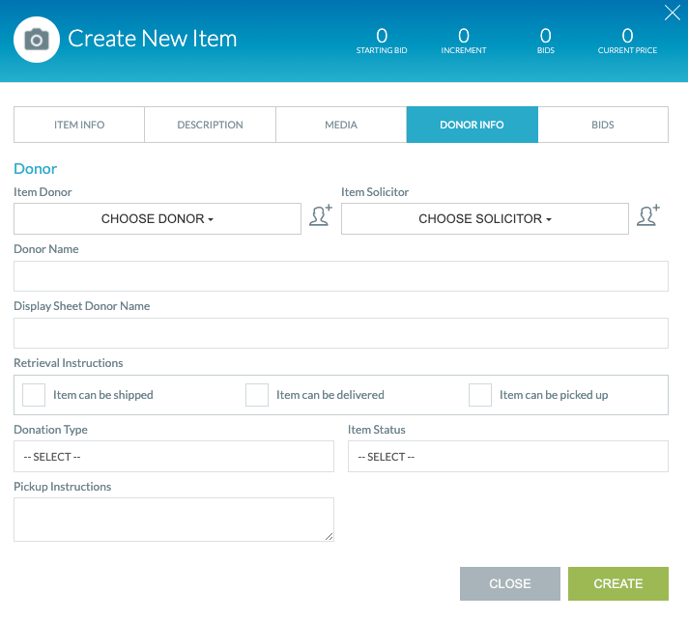Click the Retrieval Instructions label

(x=68, y=363)
